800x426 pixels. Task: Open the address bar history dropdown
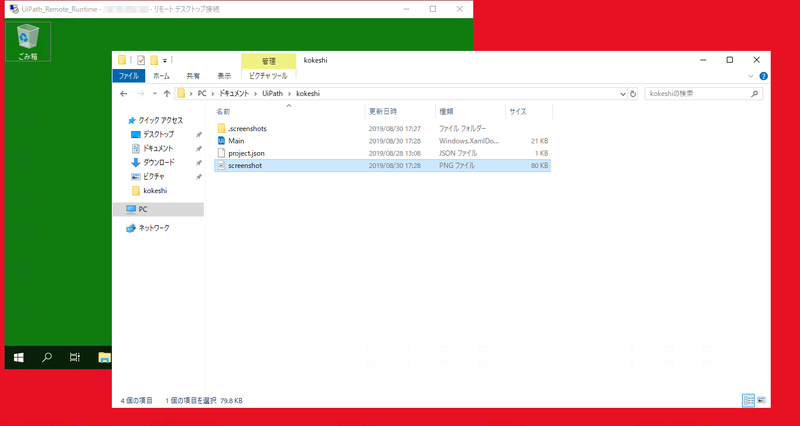click(622, 94)
